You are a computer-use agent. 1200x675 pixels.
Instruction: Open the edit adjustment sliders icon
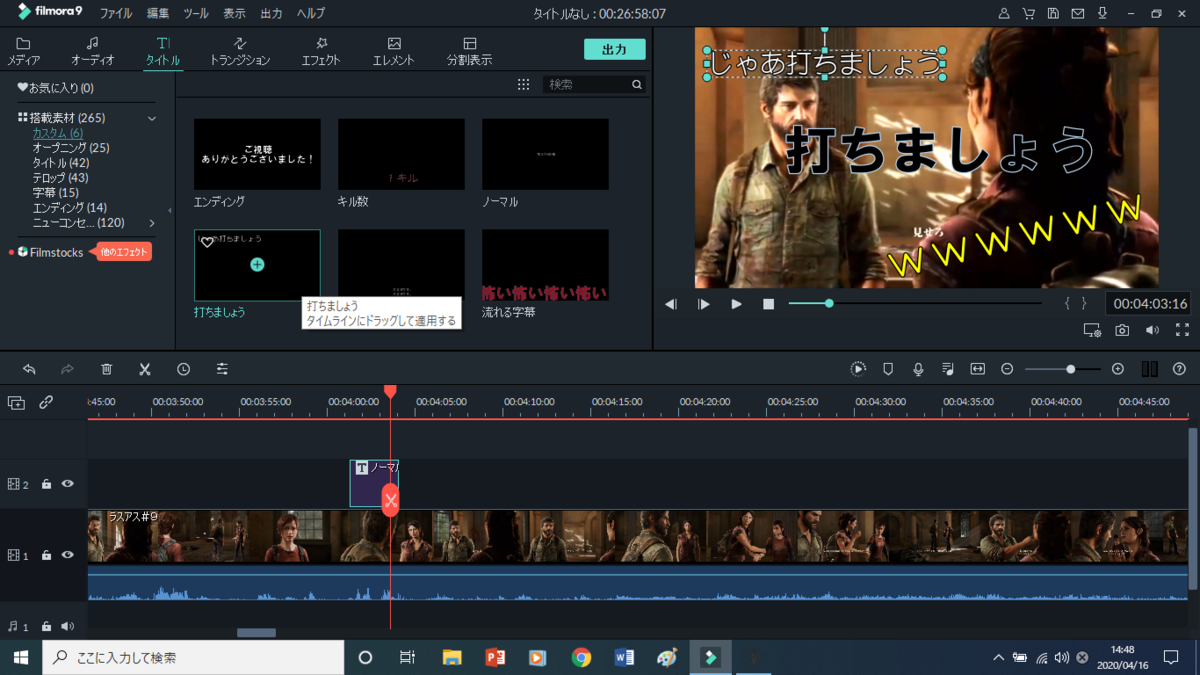(222, 369)
